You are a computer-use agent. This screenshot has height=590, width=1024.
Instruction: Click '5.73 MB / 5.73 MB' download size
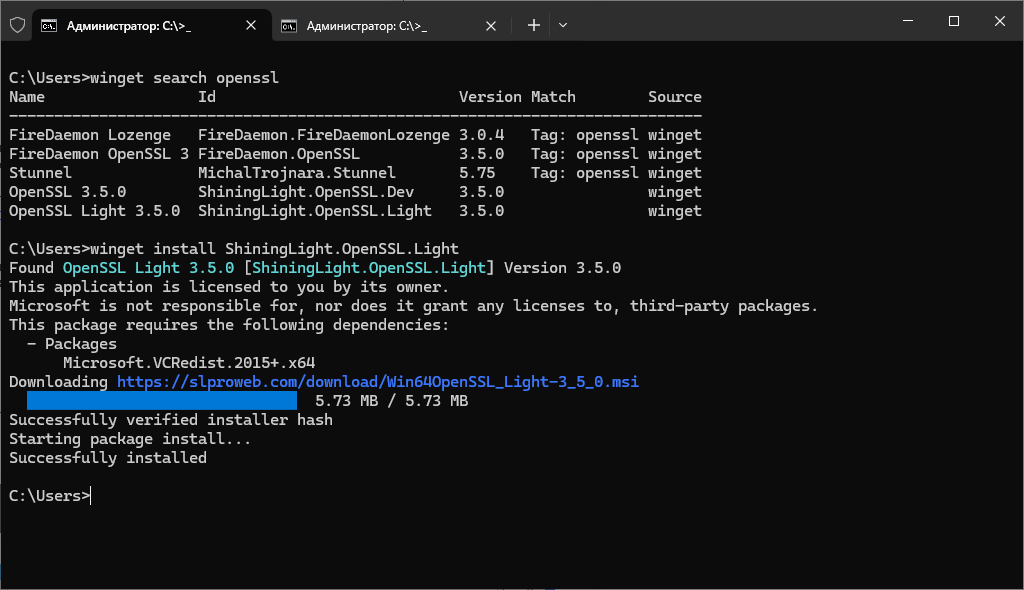392,401
